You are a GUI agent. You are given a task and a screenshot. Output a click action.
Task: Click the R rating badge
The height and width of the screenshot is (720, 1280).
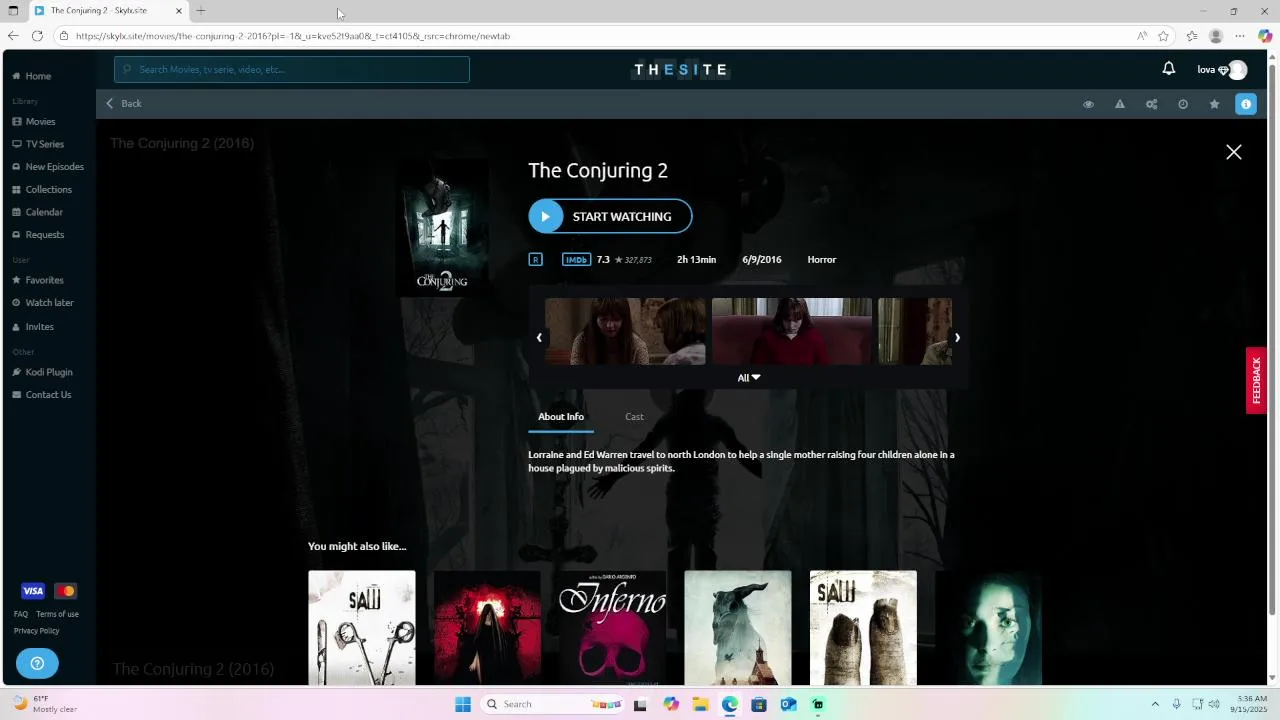click(535, 260)
